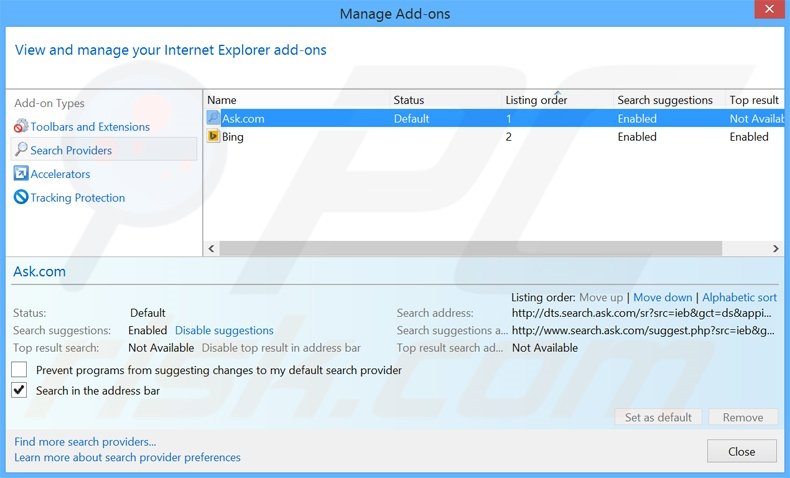Screen dimensions: 790x478
Task: Open Find more search providers link
Action: [x=85, y=442]
